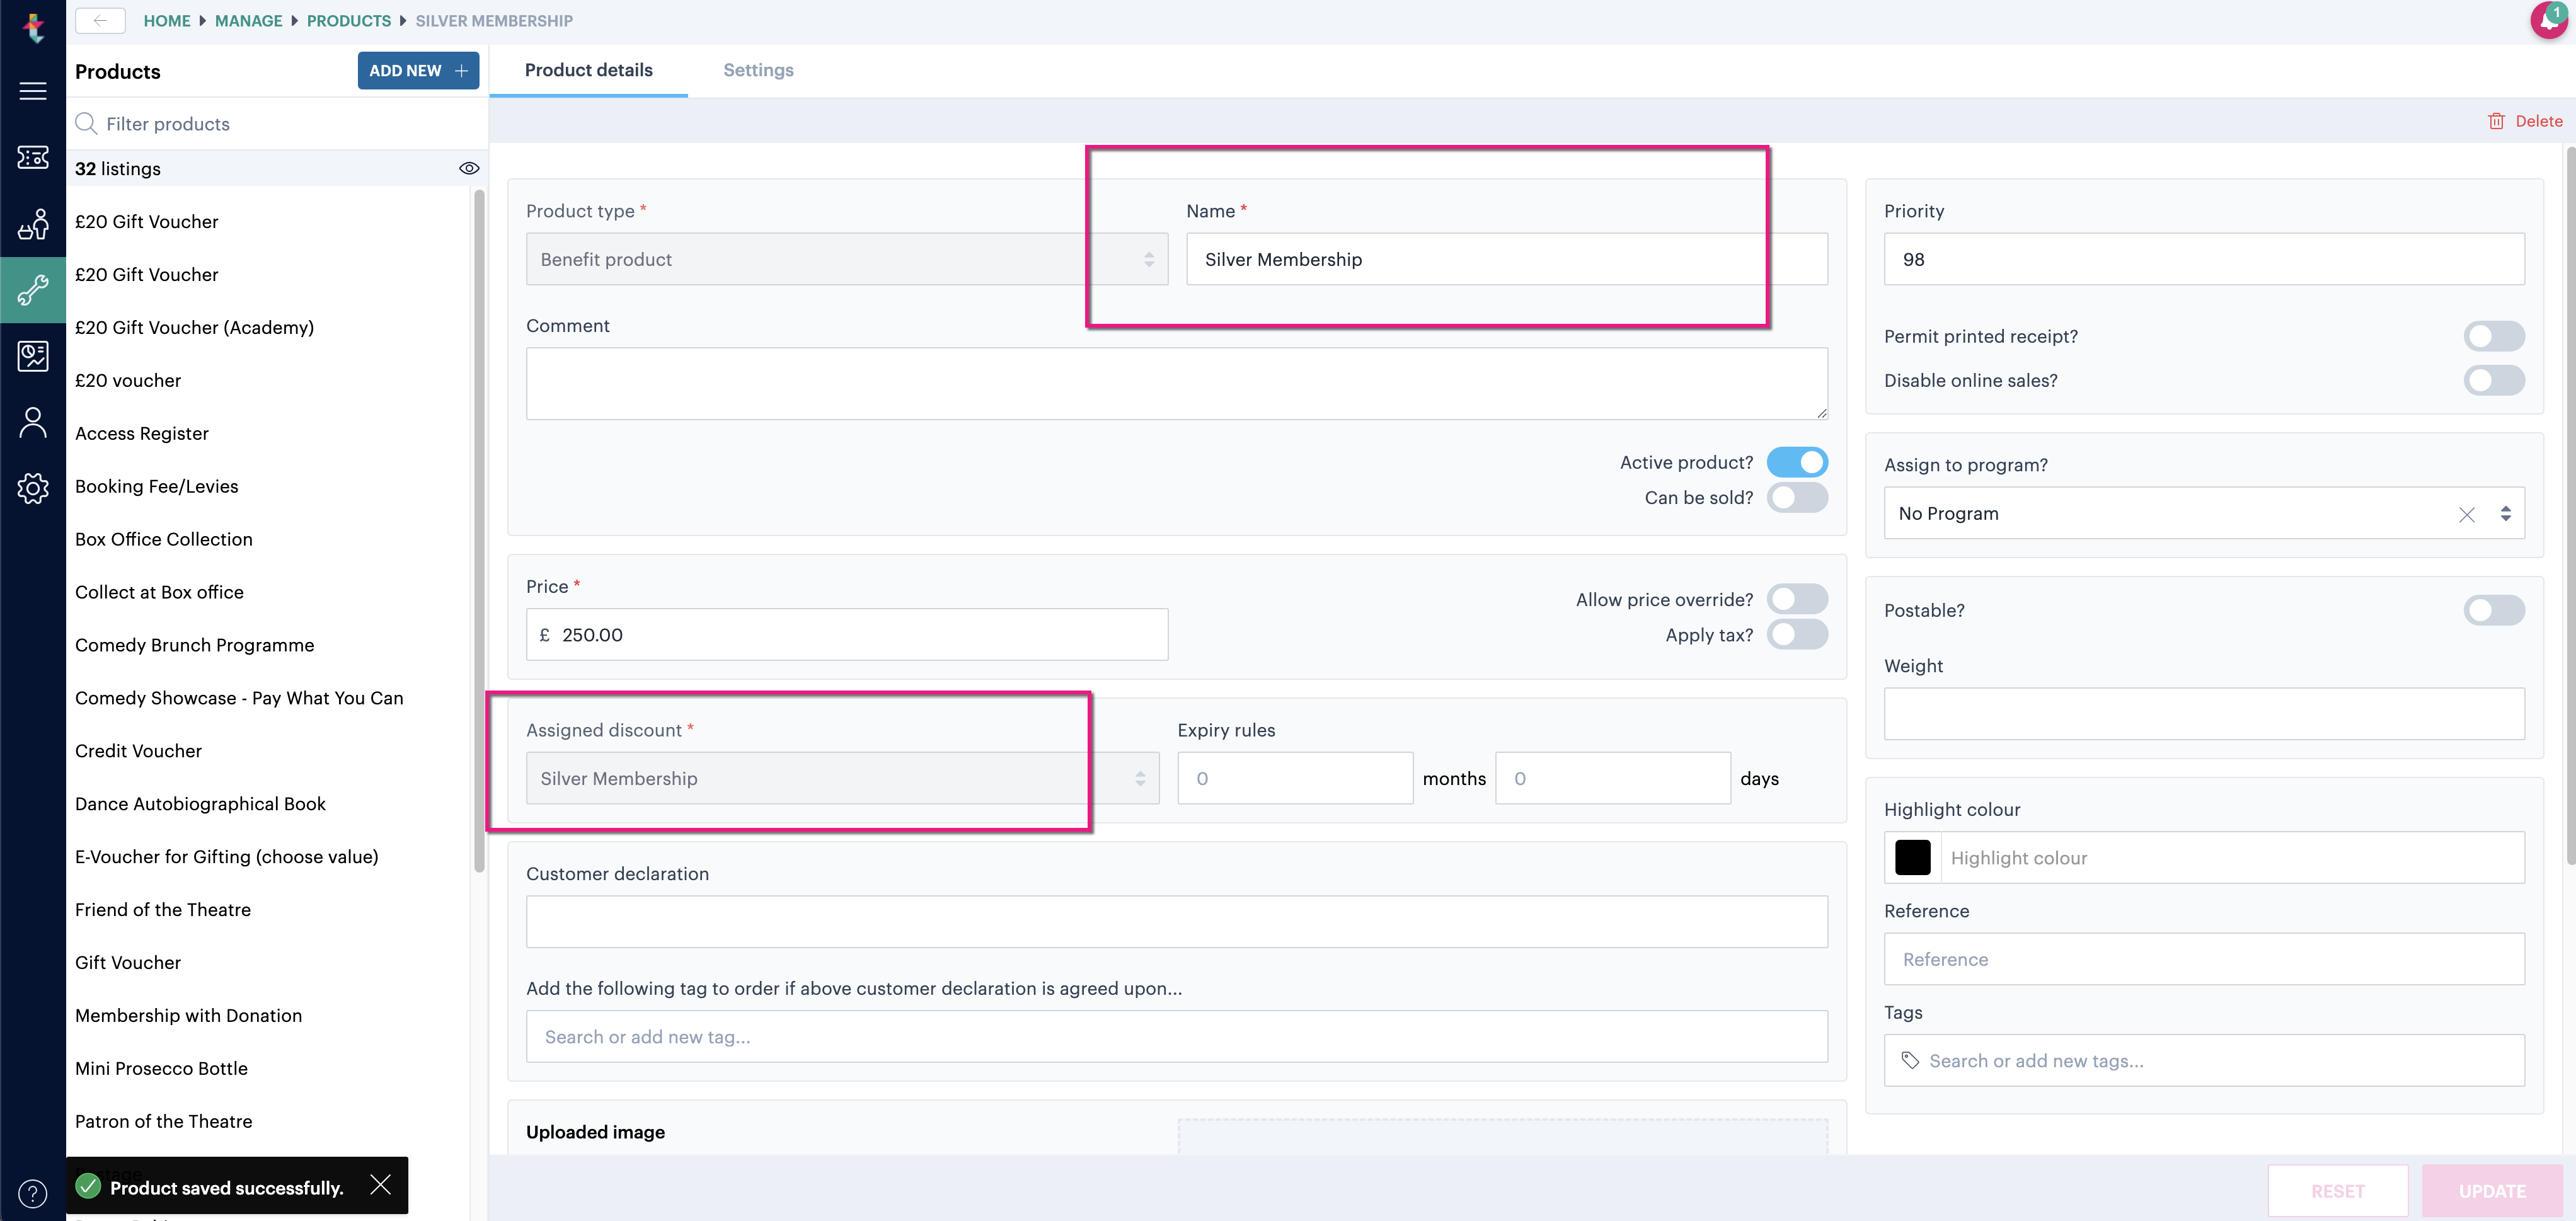Open the notifications bell icon
This screenshot has width=2576, height=1221.
pos(2548,20)
